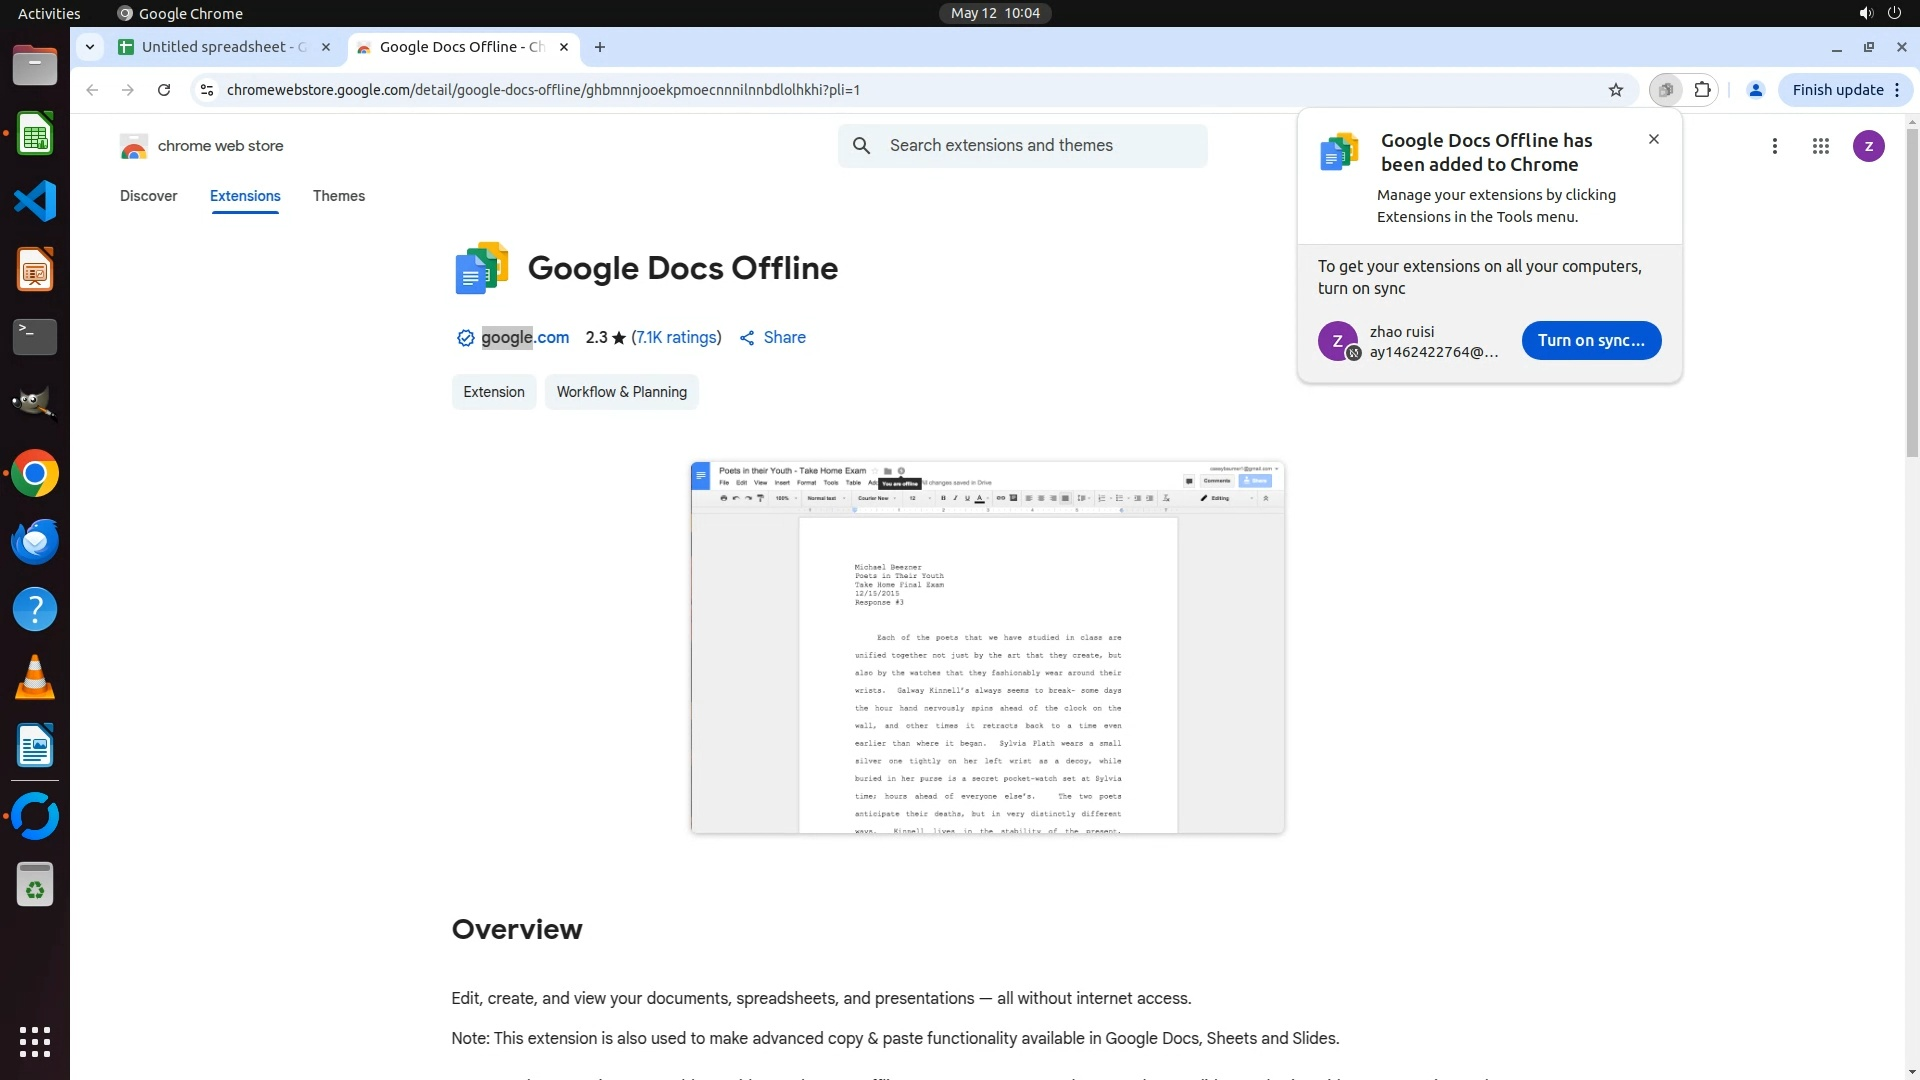1920x1080 pixels.
Task: Click the Google Docs Offline extension toolbar icon
Action: [1665, 90]
